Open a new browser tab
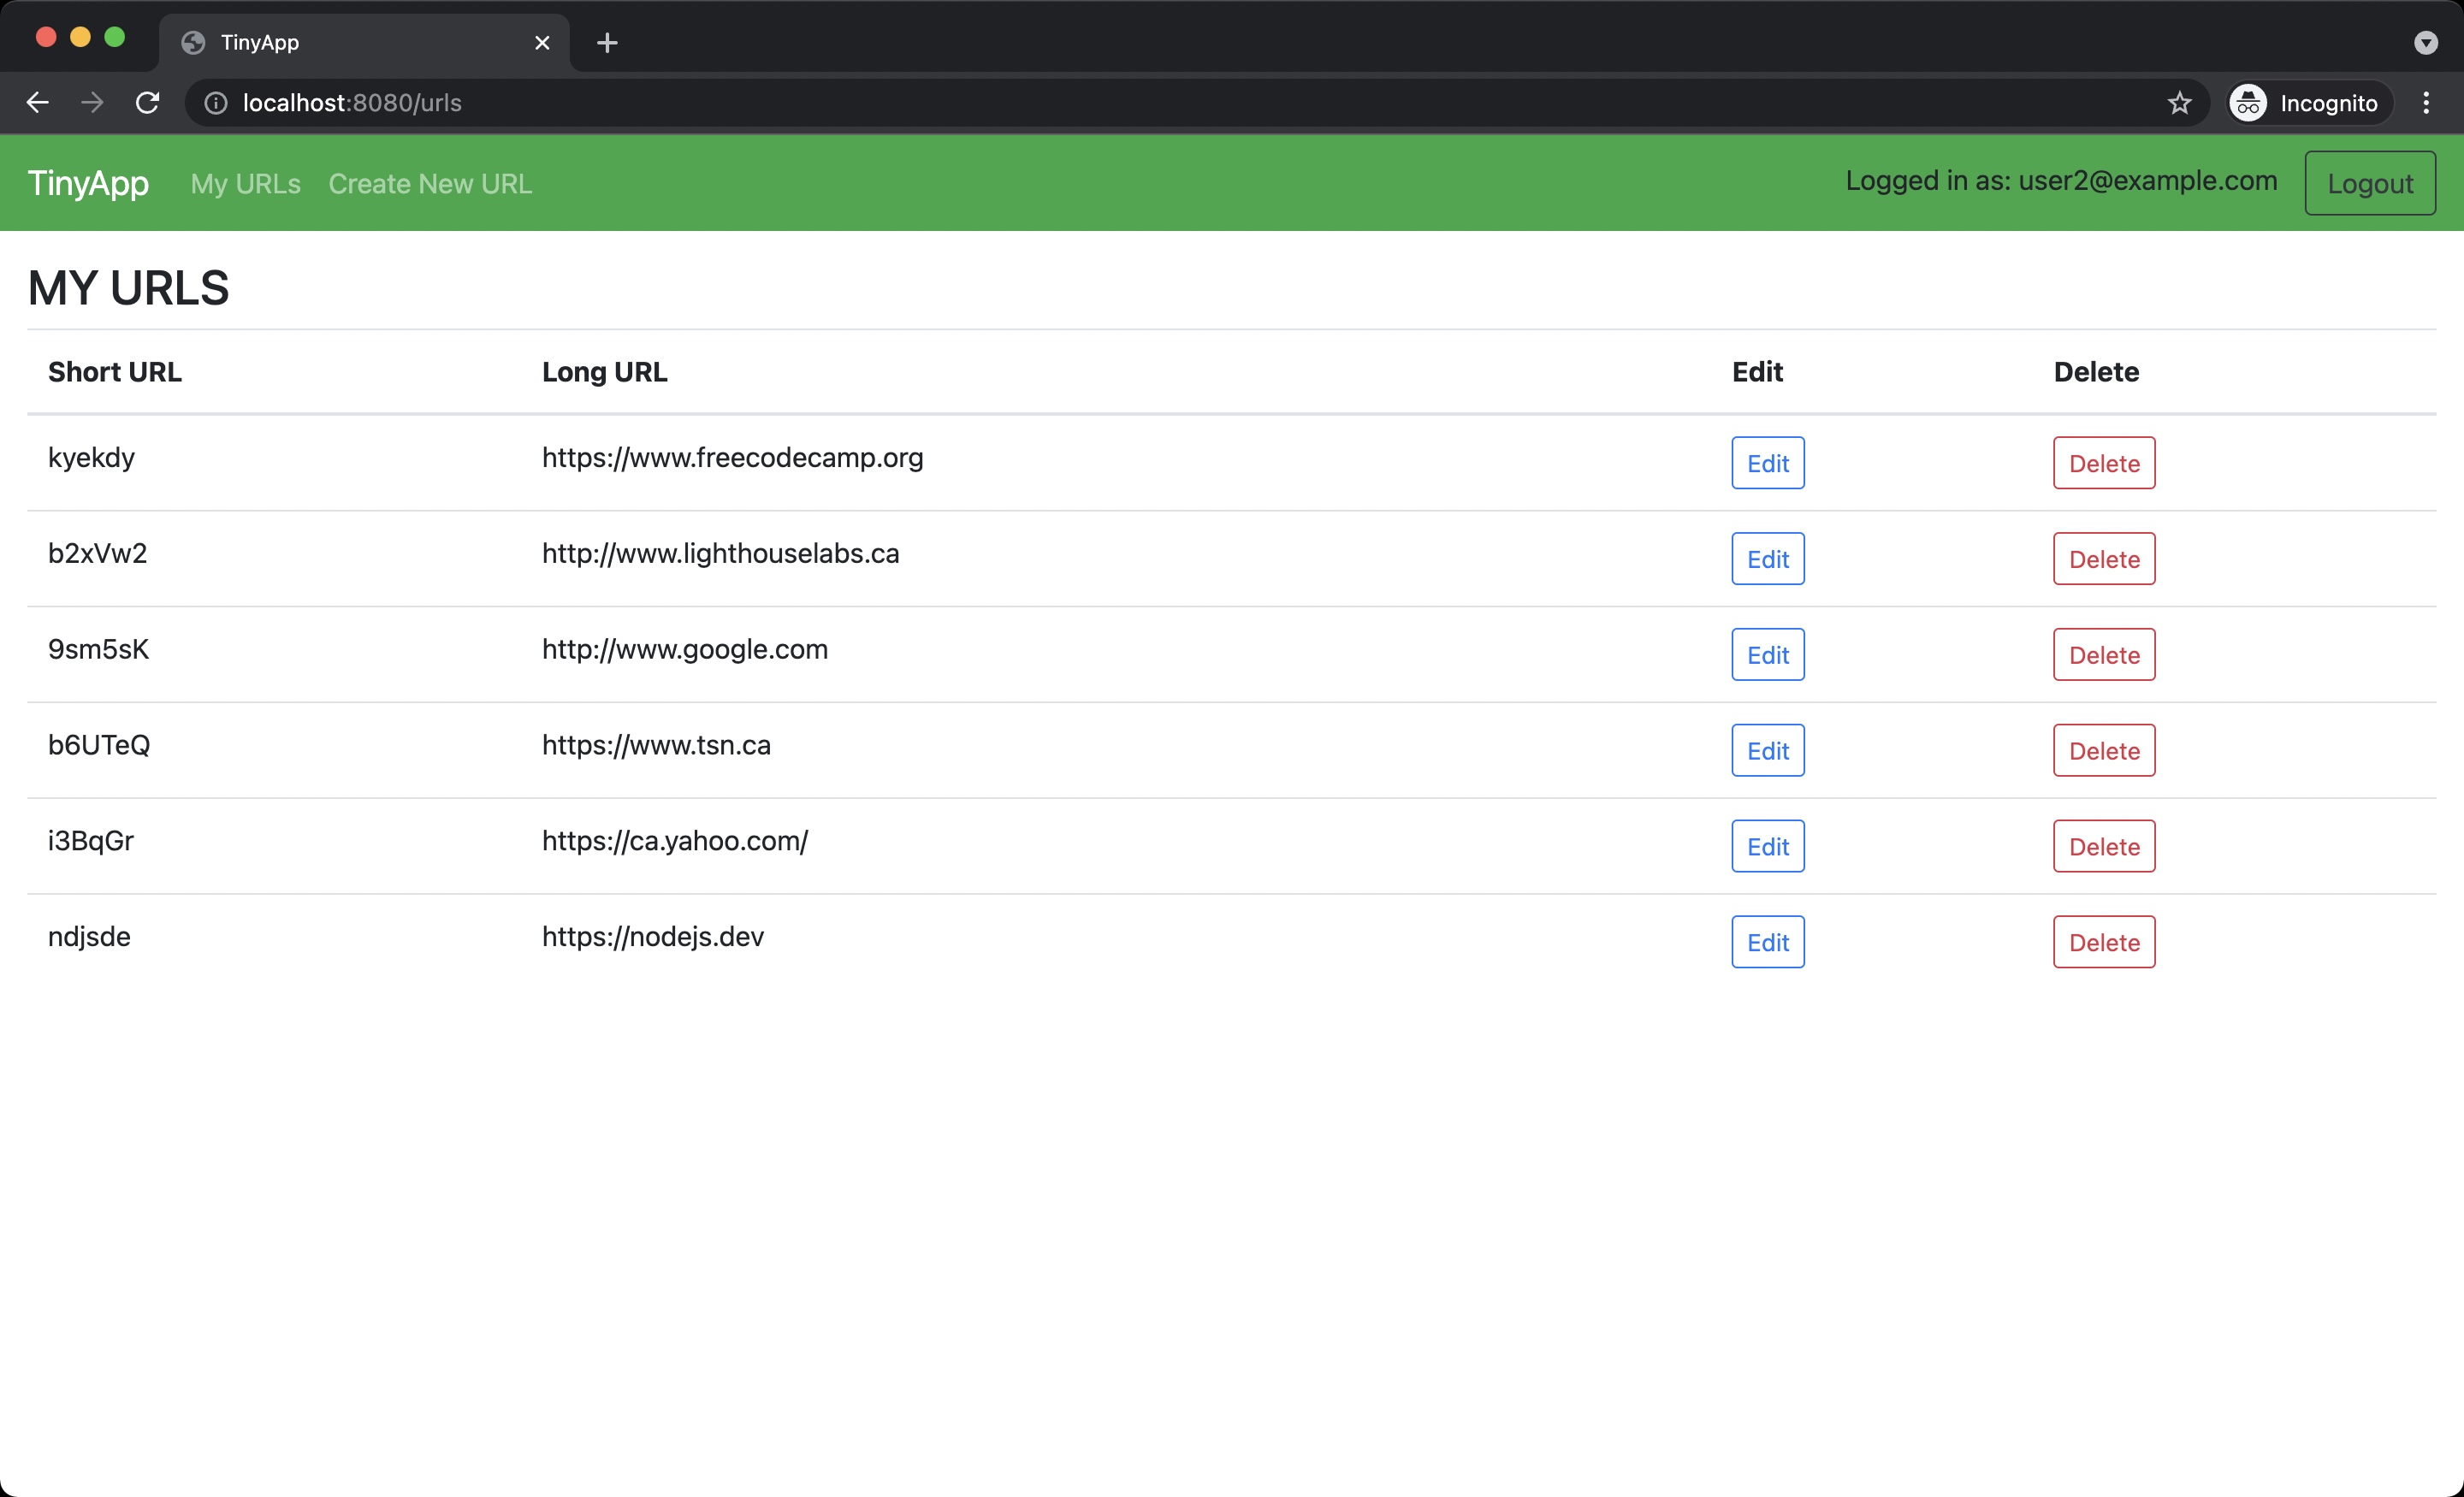This screenshot has height=1497, width=2464. pyautogui.click(x=607, y=43)
